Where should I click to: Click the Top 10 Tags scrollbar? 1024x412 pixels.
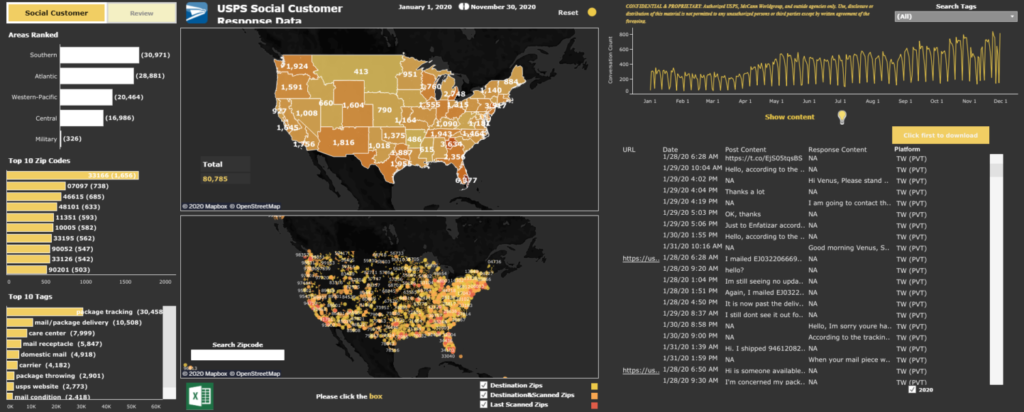(169, 352)
